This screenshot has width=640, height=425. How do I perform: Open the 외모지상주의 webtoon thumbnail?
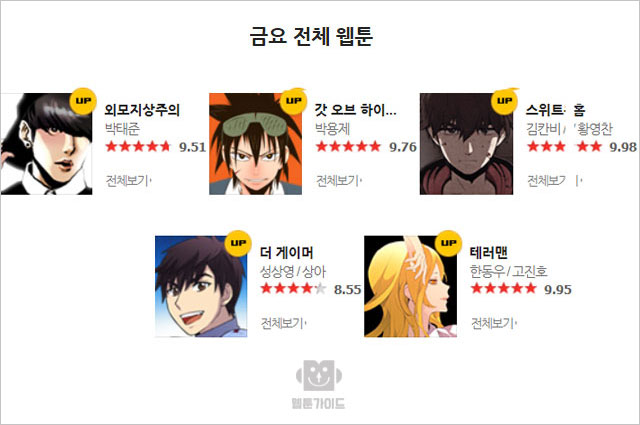click(x=46, y=144)
